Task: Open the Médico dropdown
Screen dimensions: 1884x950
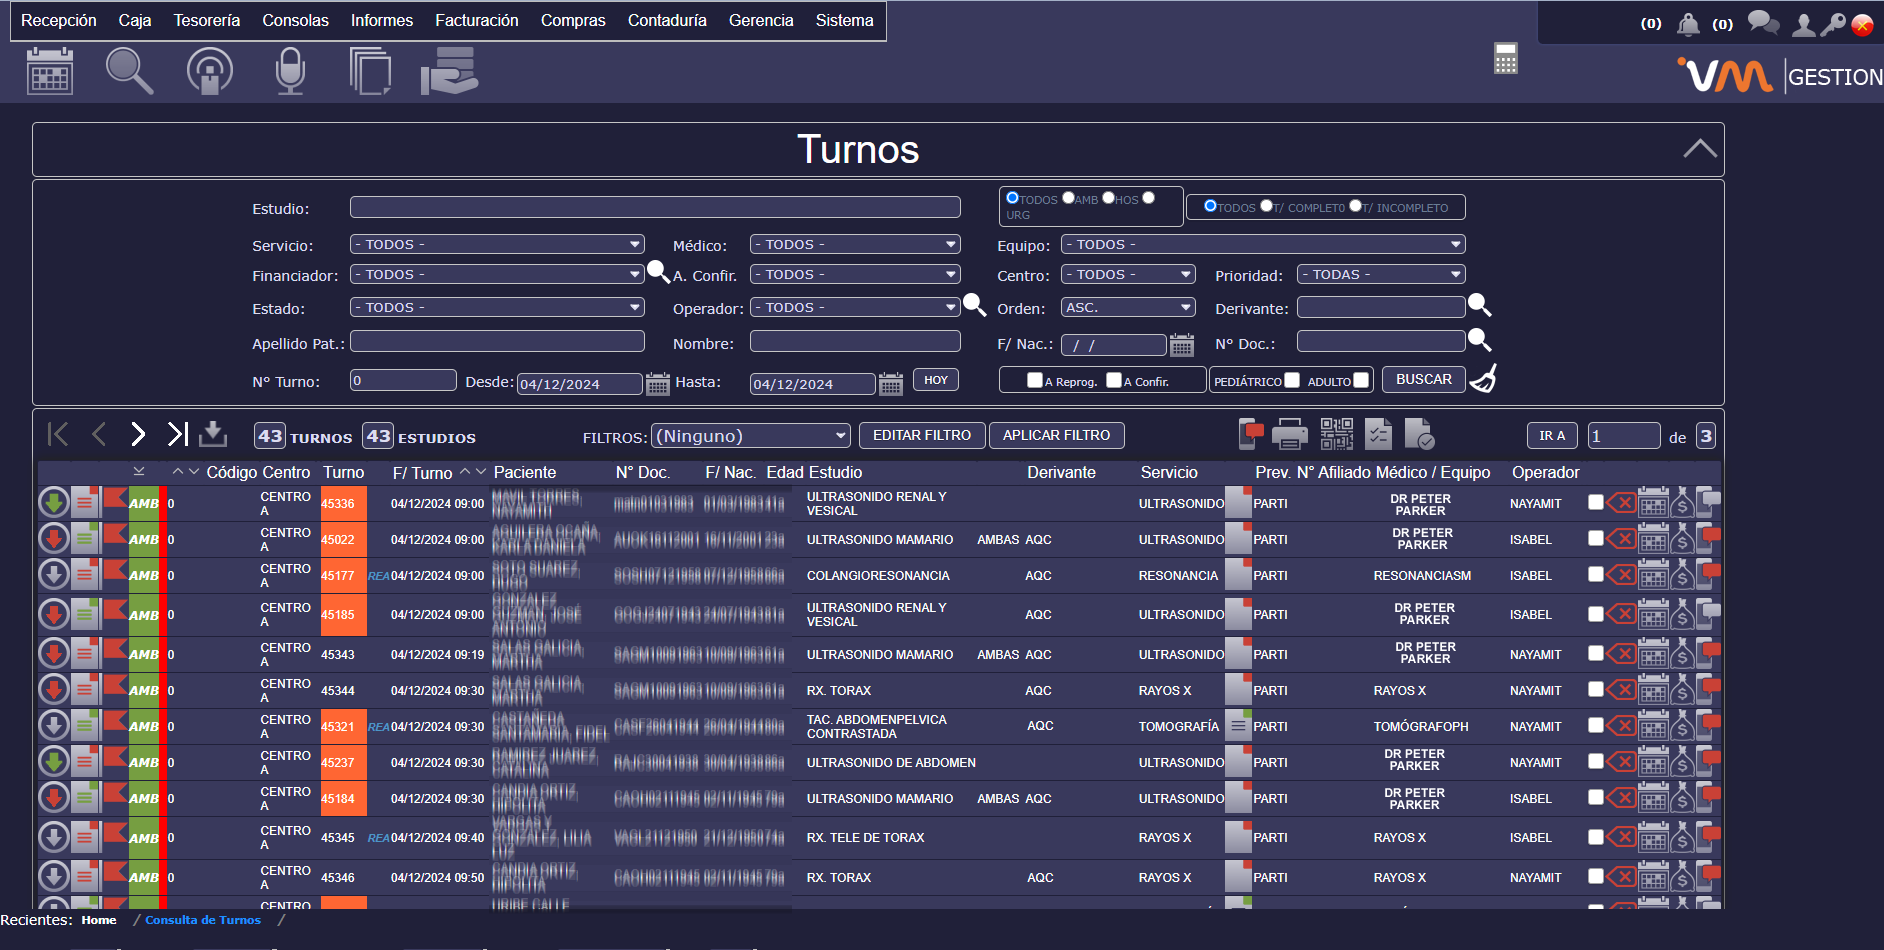Action: coord(855,244)
